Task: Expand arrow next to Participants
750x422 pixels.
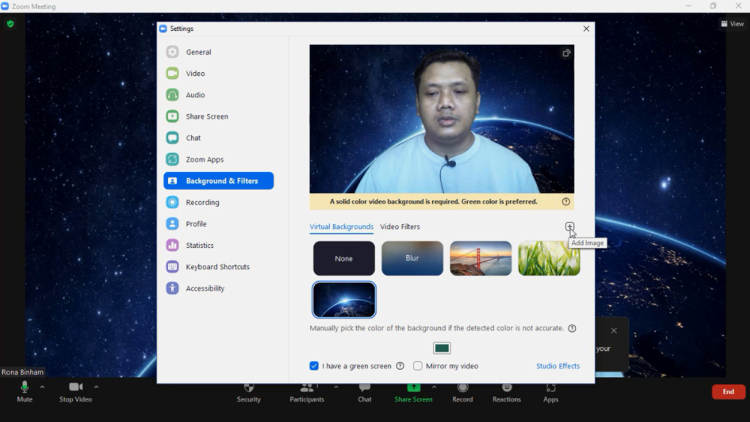Action: [336, 387]
